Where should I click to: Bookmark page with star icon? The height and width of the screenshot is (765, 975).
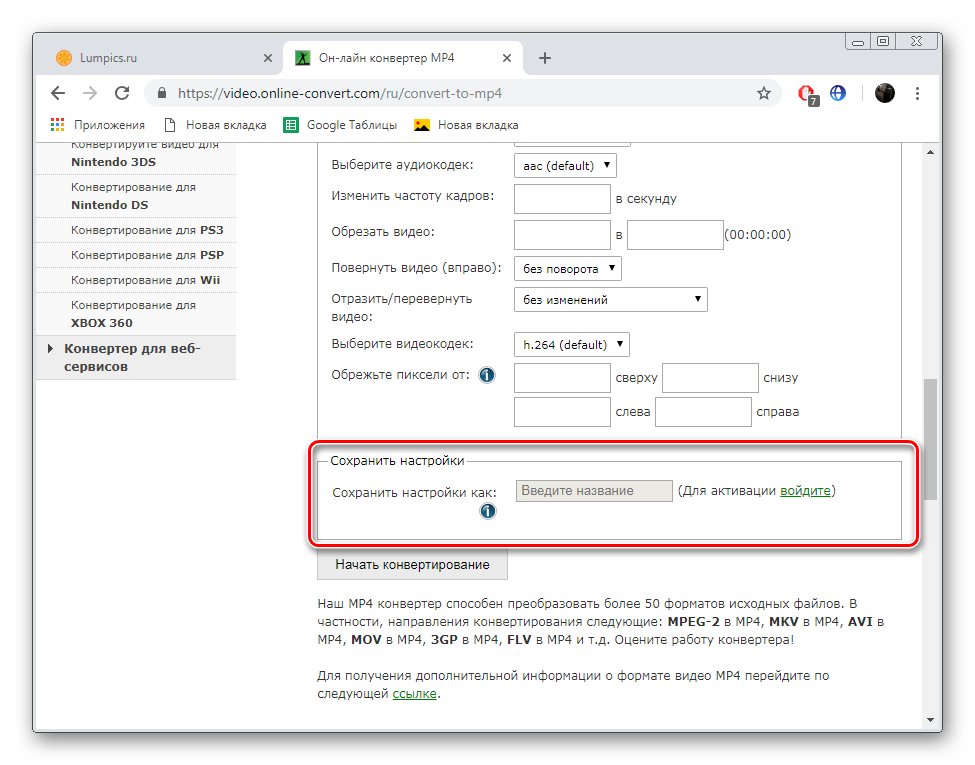pos(764,93)
